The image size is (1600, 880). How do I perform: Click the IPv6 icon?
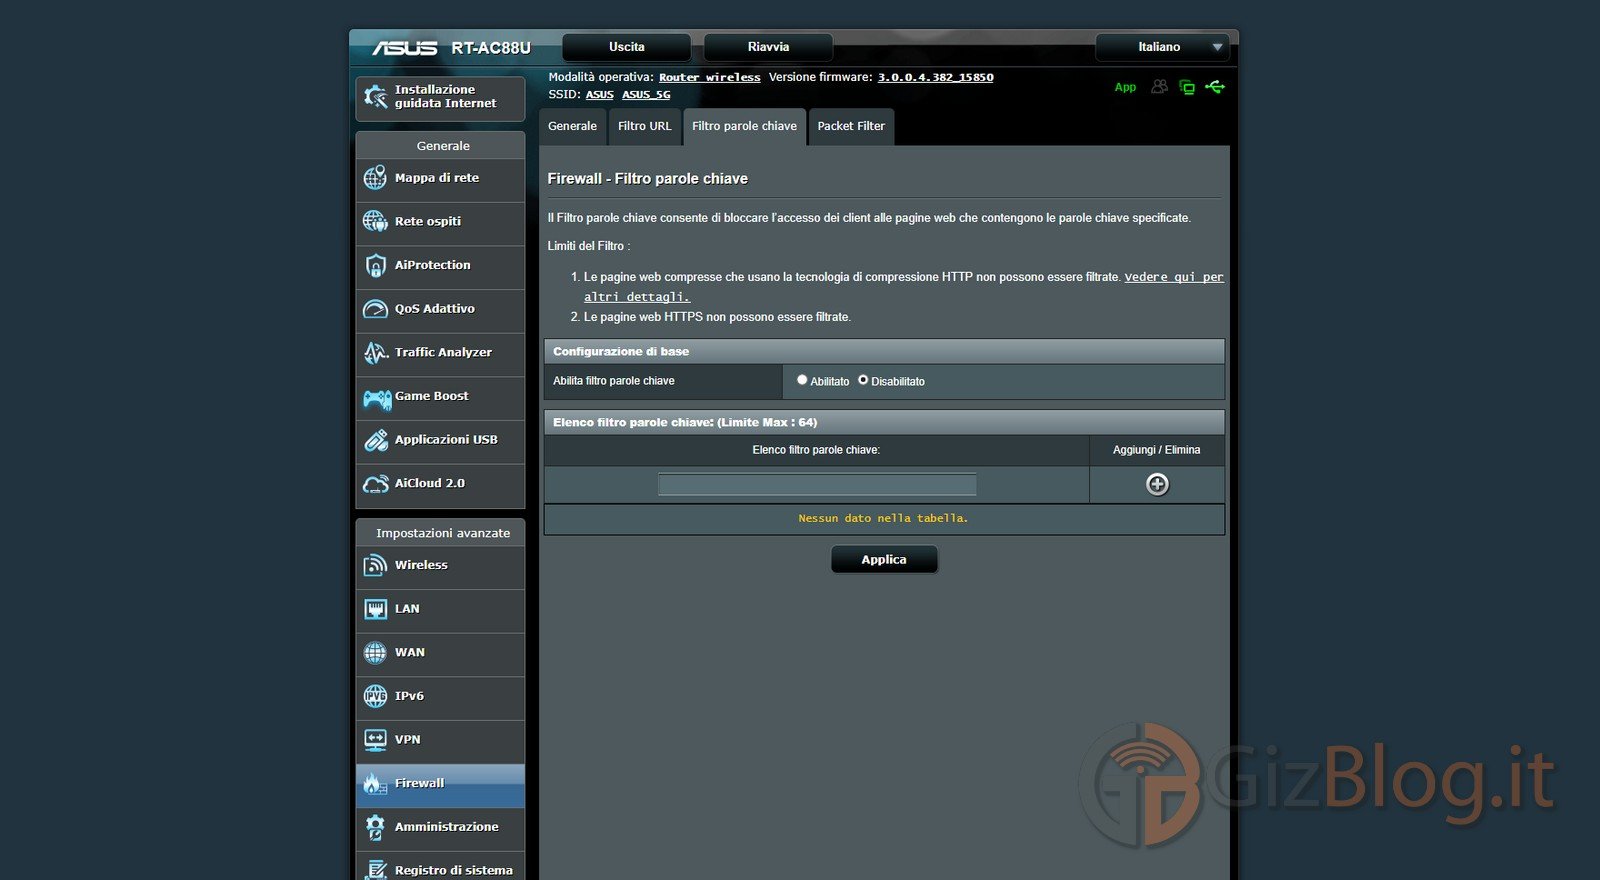[375, 696]
